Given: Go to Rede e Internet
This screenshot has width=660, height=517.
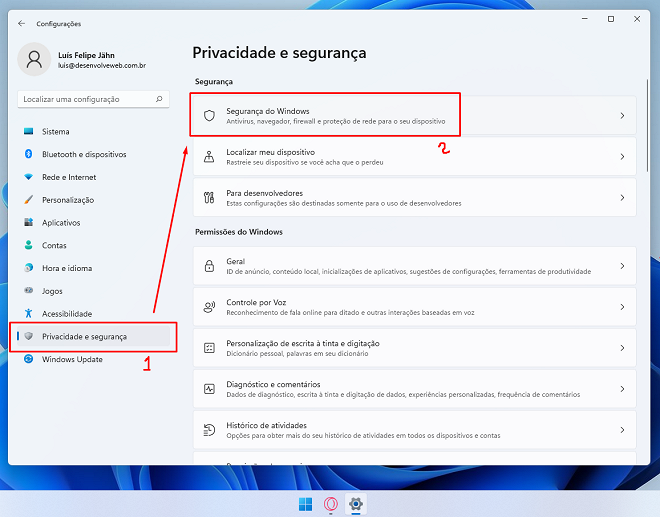Looking at the screenshot, I should point(93,177).
